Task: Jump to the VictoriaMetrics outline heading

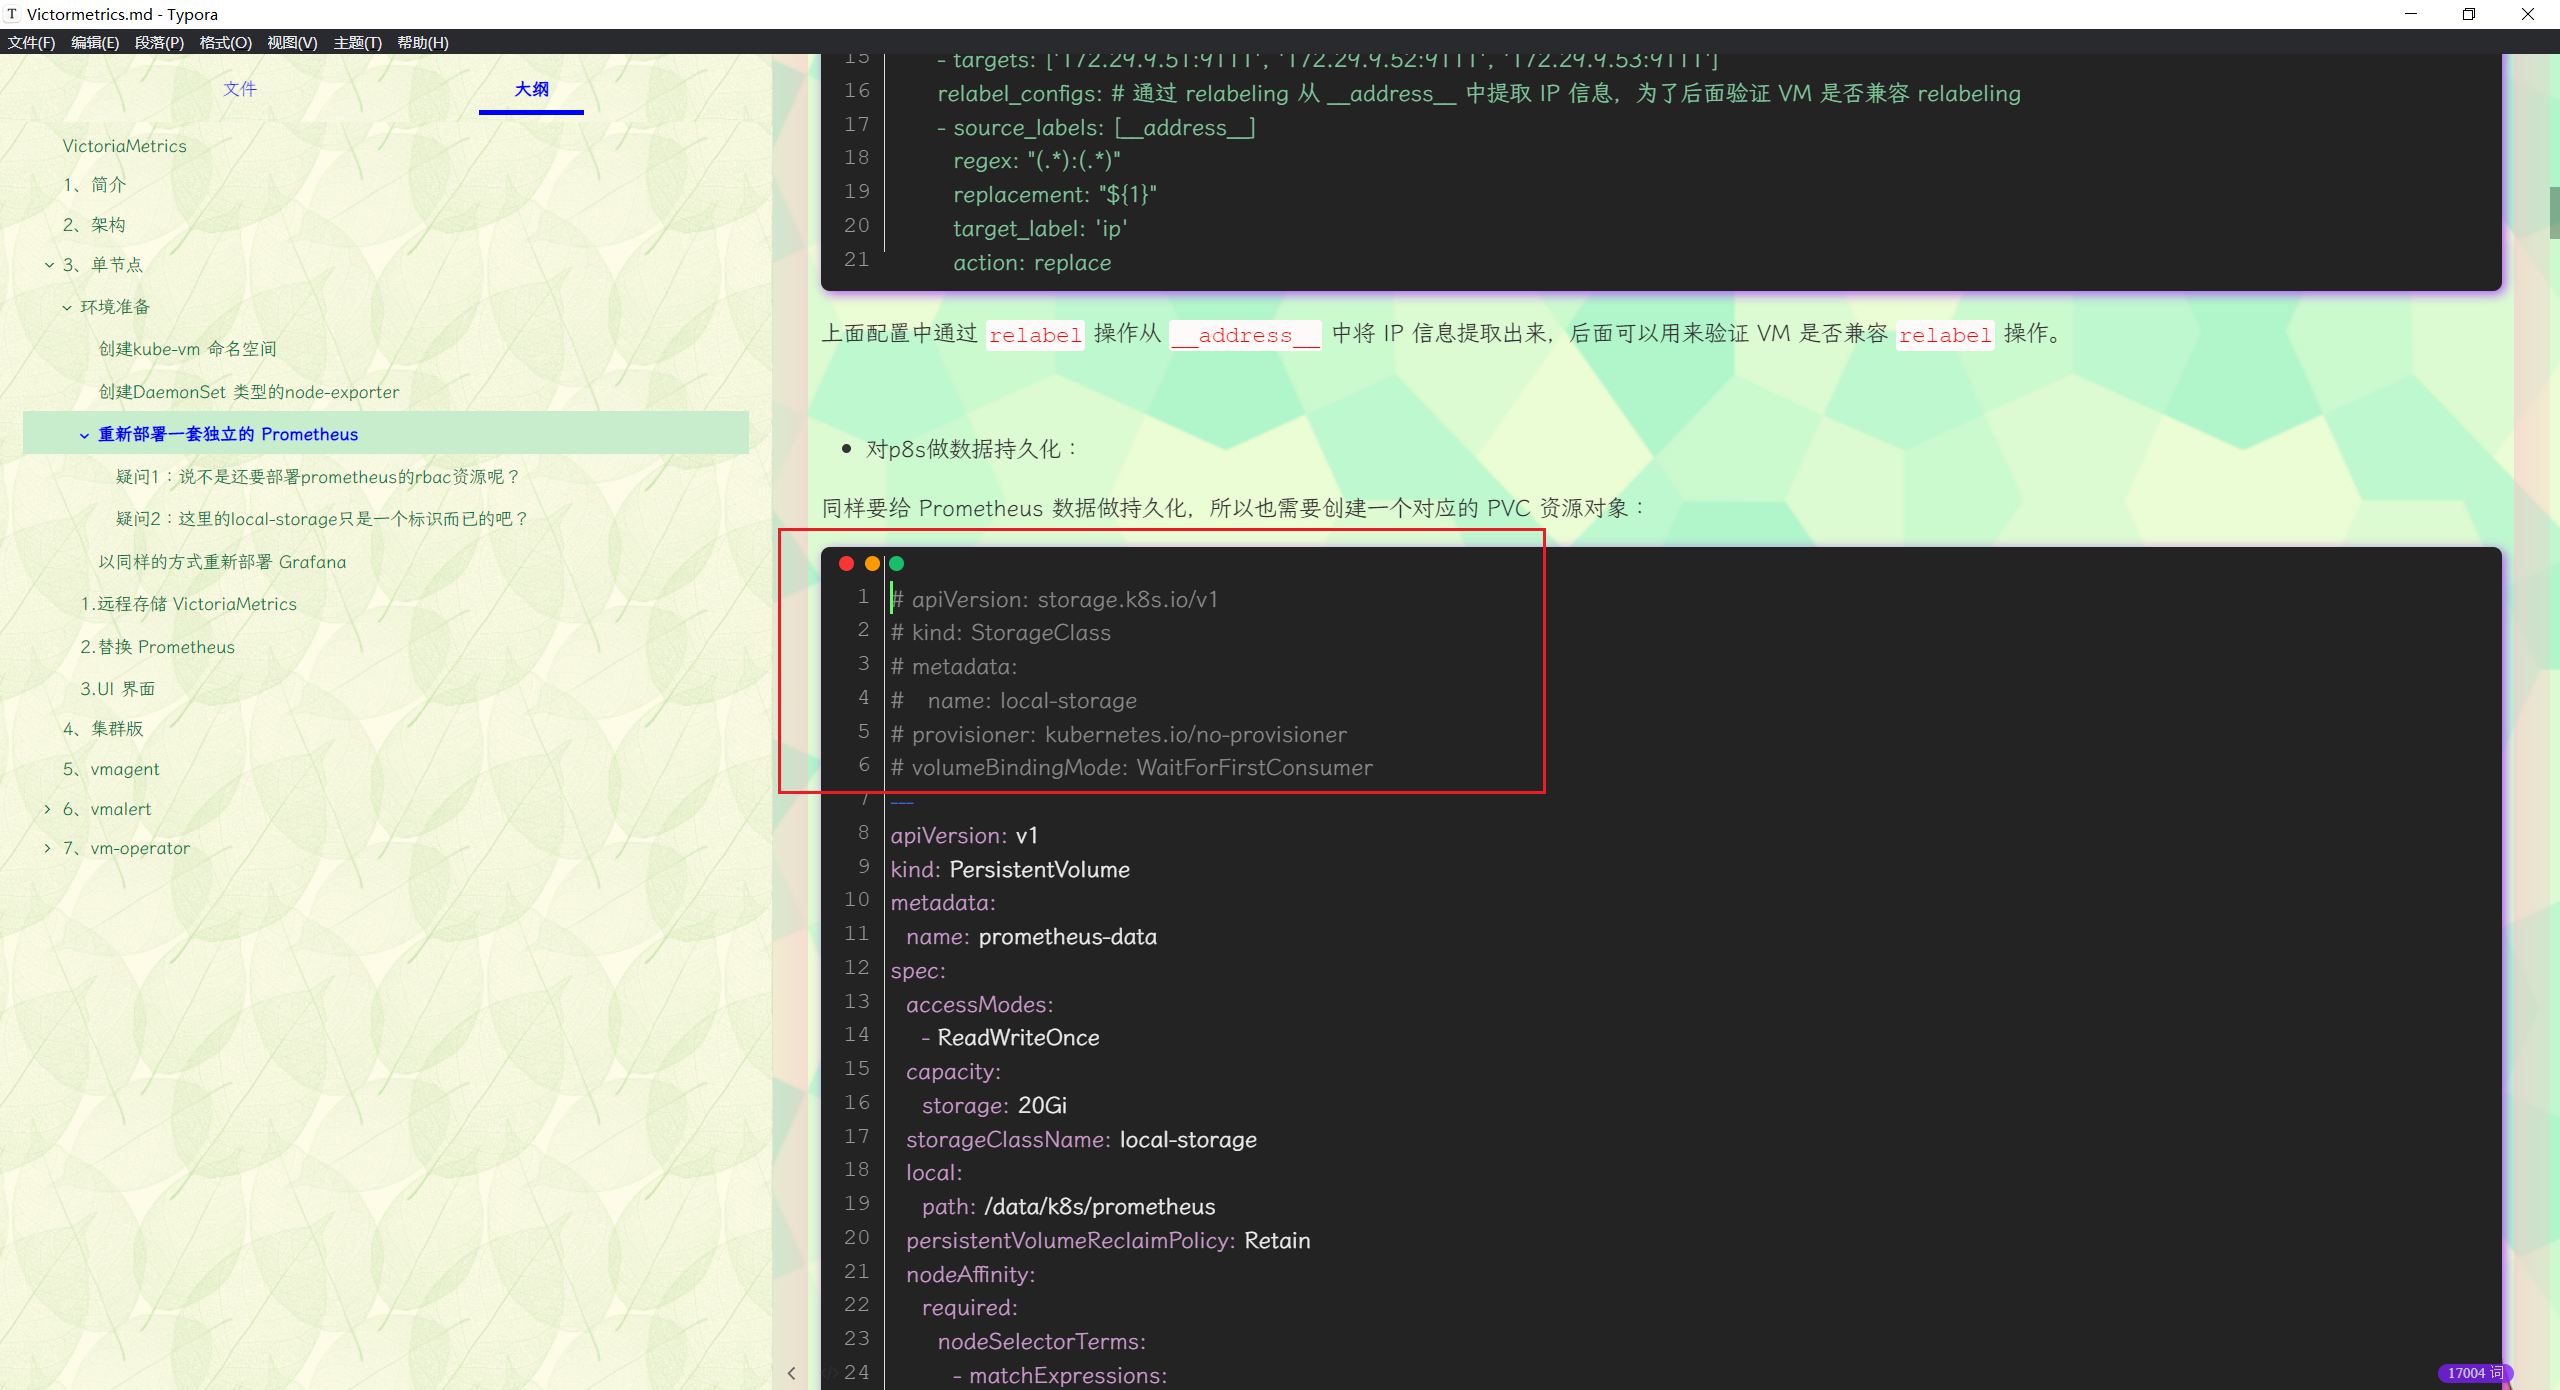Action: 124,146
